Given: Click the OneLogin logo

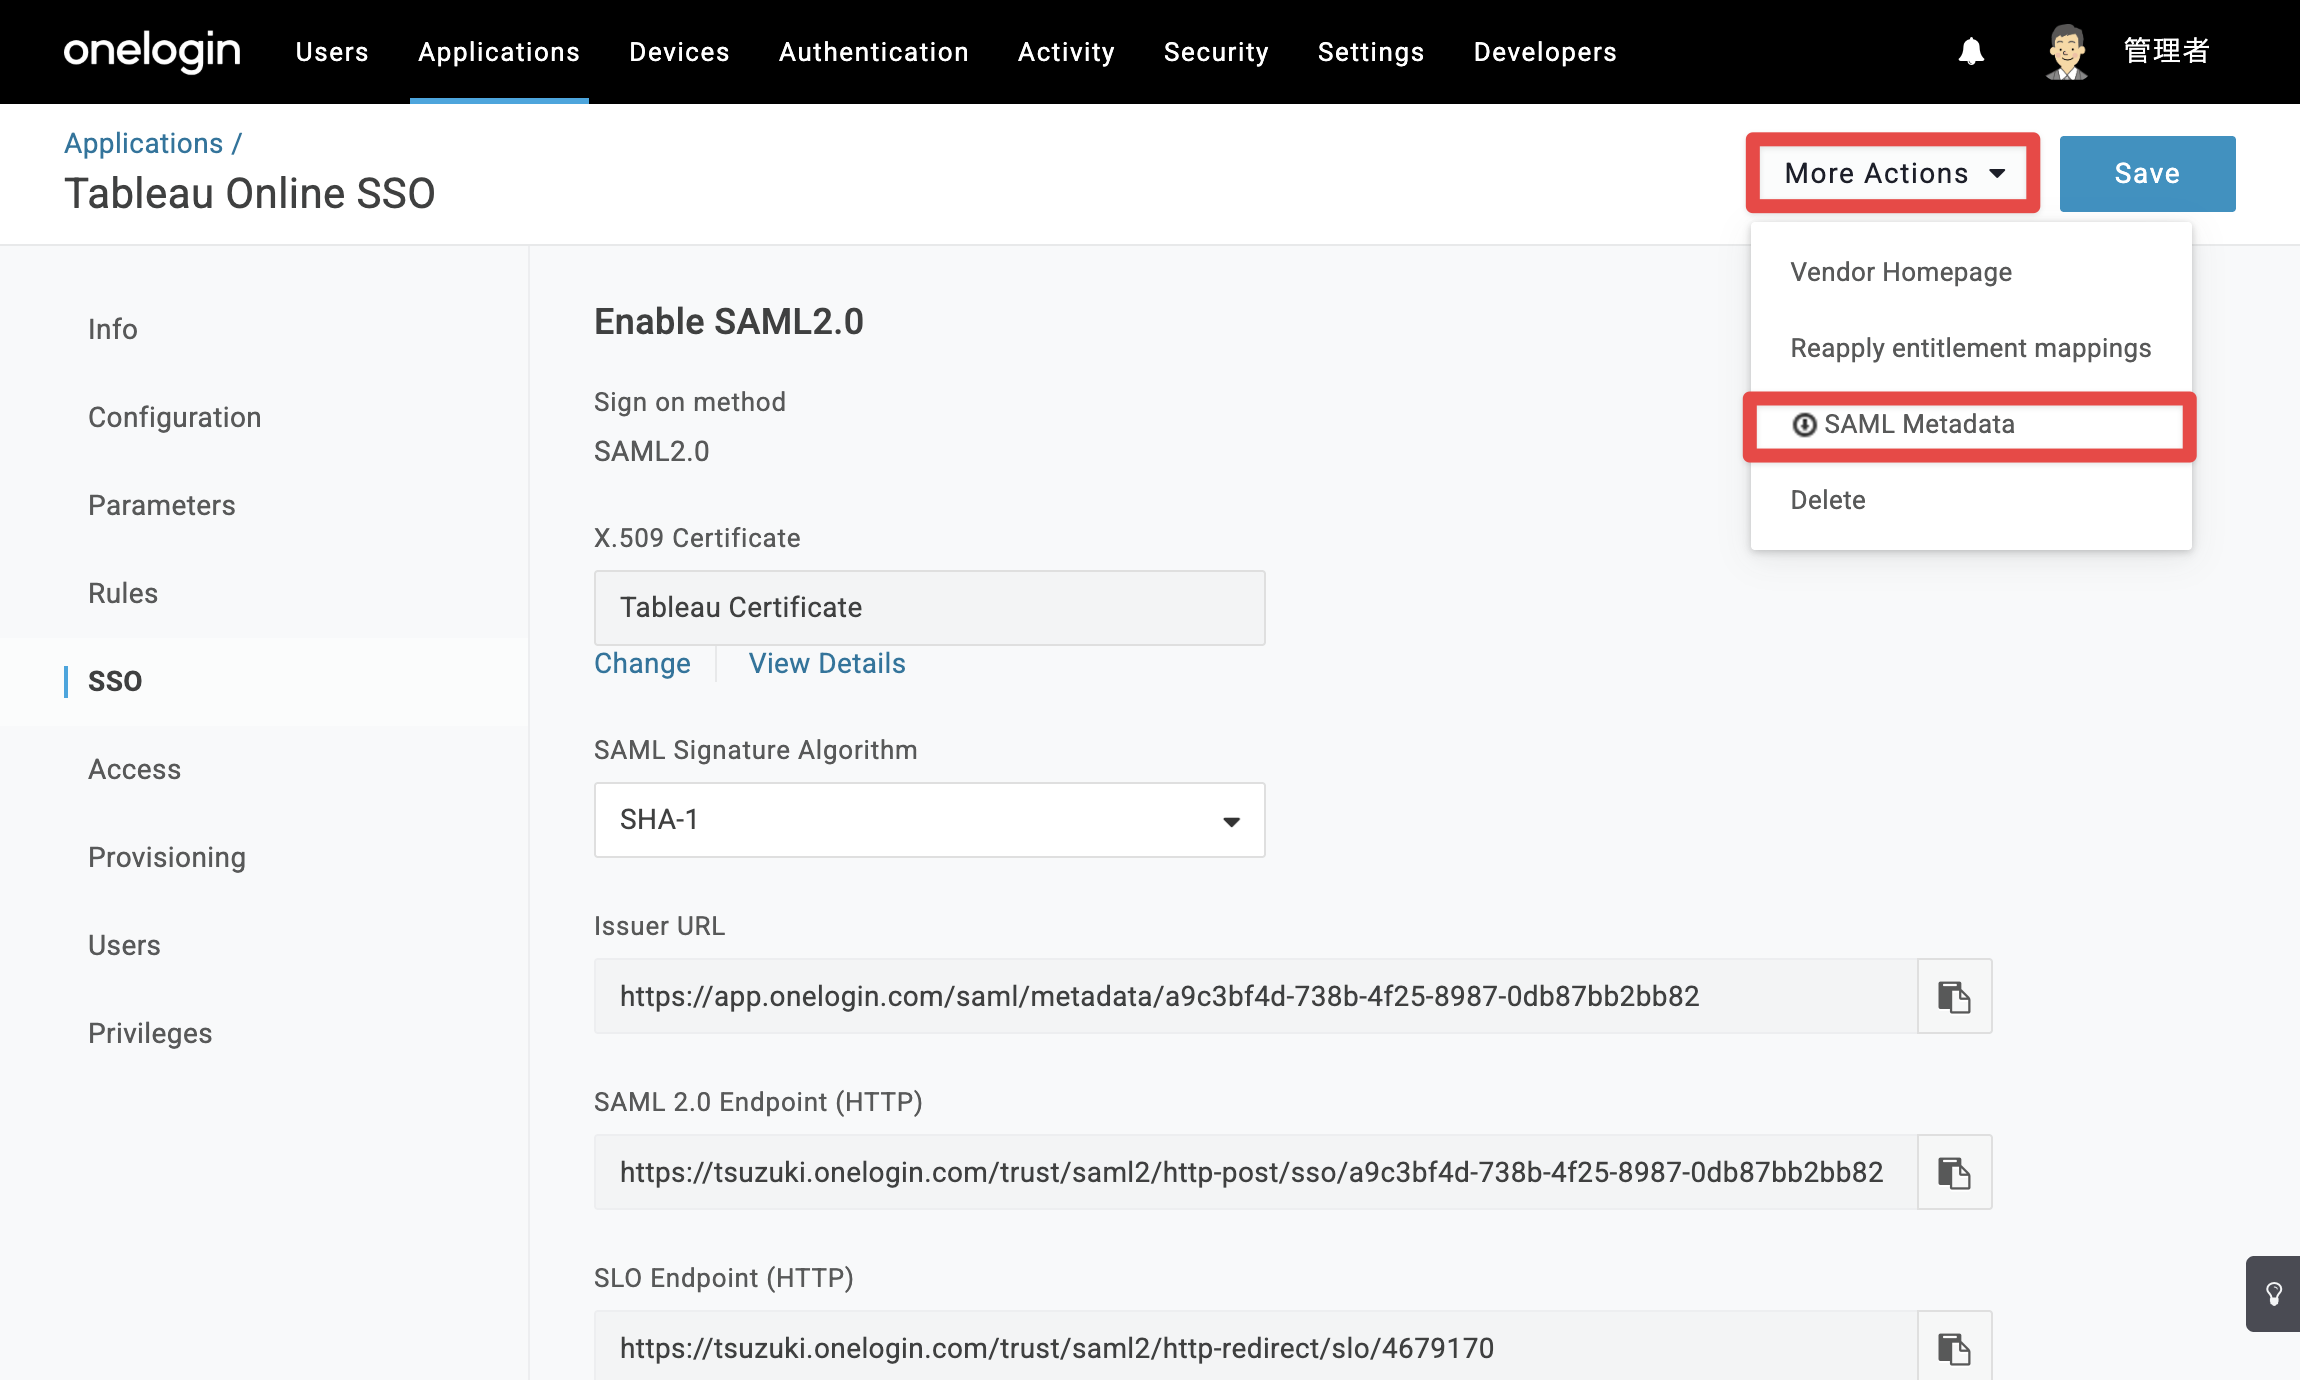Looking at the screenshot, I should [152, 51].
